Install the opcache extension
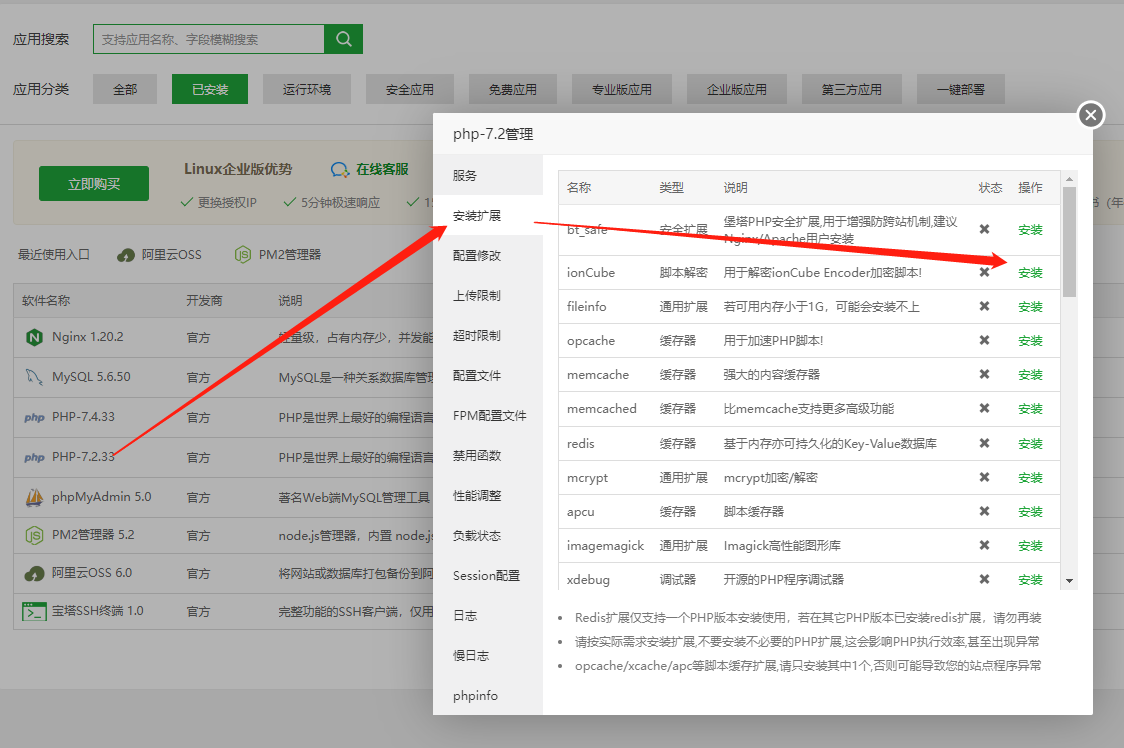This screenshot has height=748, width=1124. [x=1030, y=341]
